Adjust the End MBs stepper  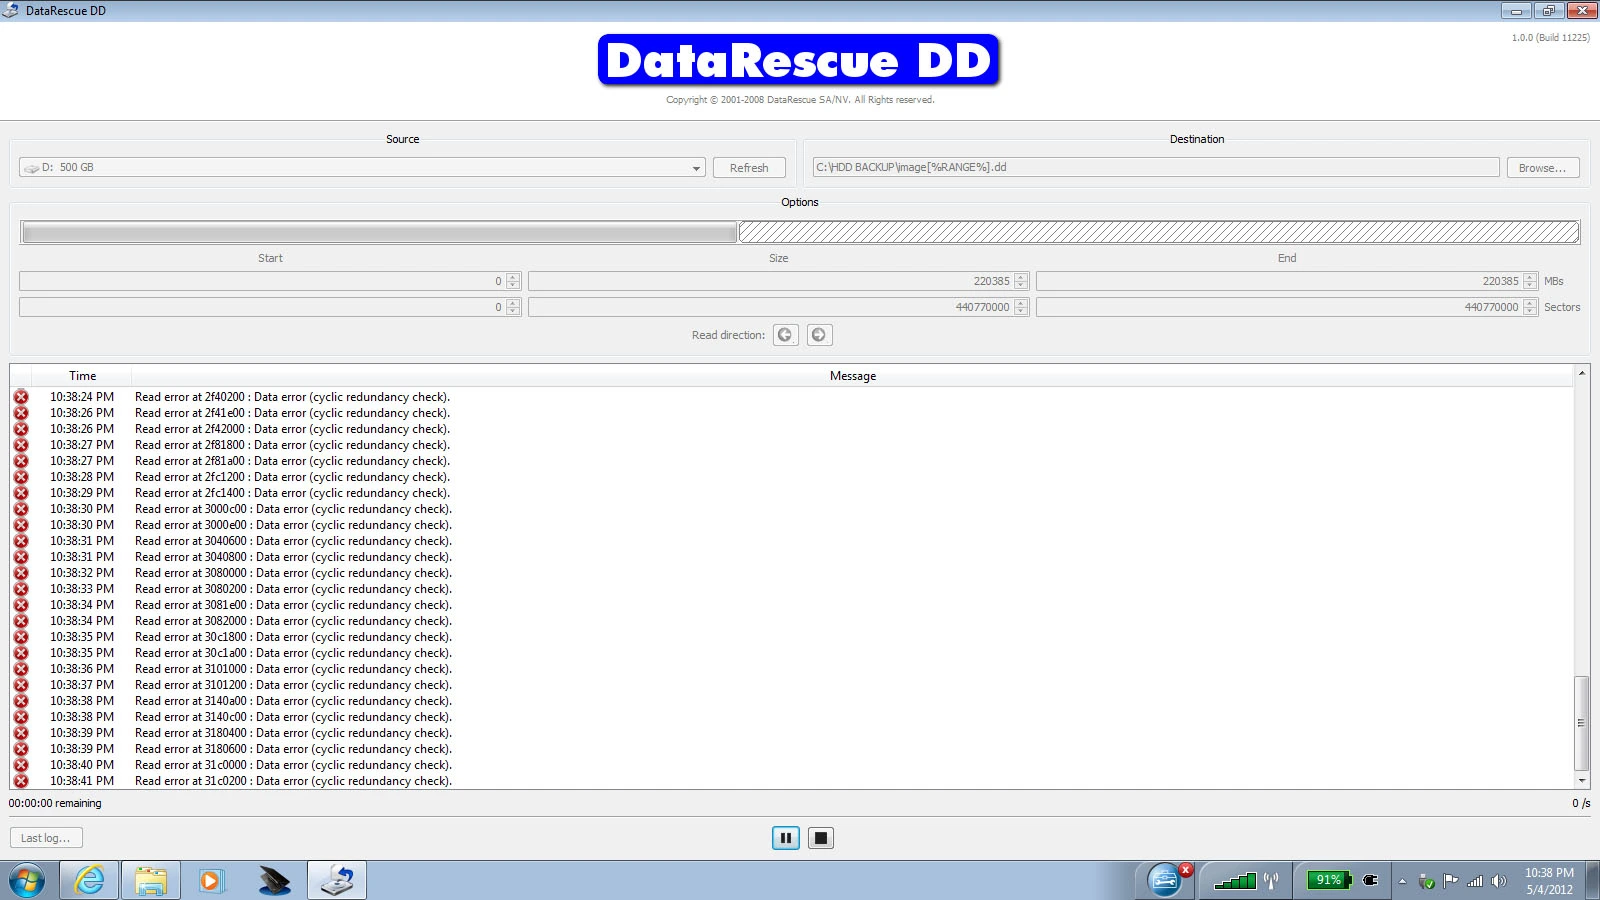click(x=1530, y=281)
